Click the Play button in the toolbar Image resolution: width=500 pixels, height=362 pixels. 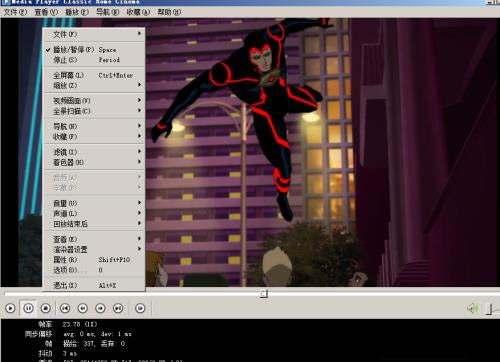click(10, 308)
